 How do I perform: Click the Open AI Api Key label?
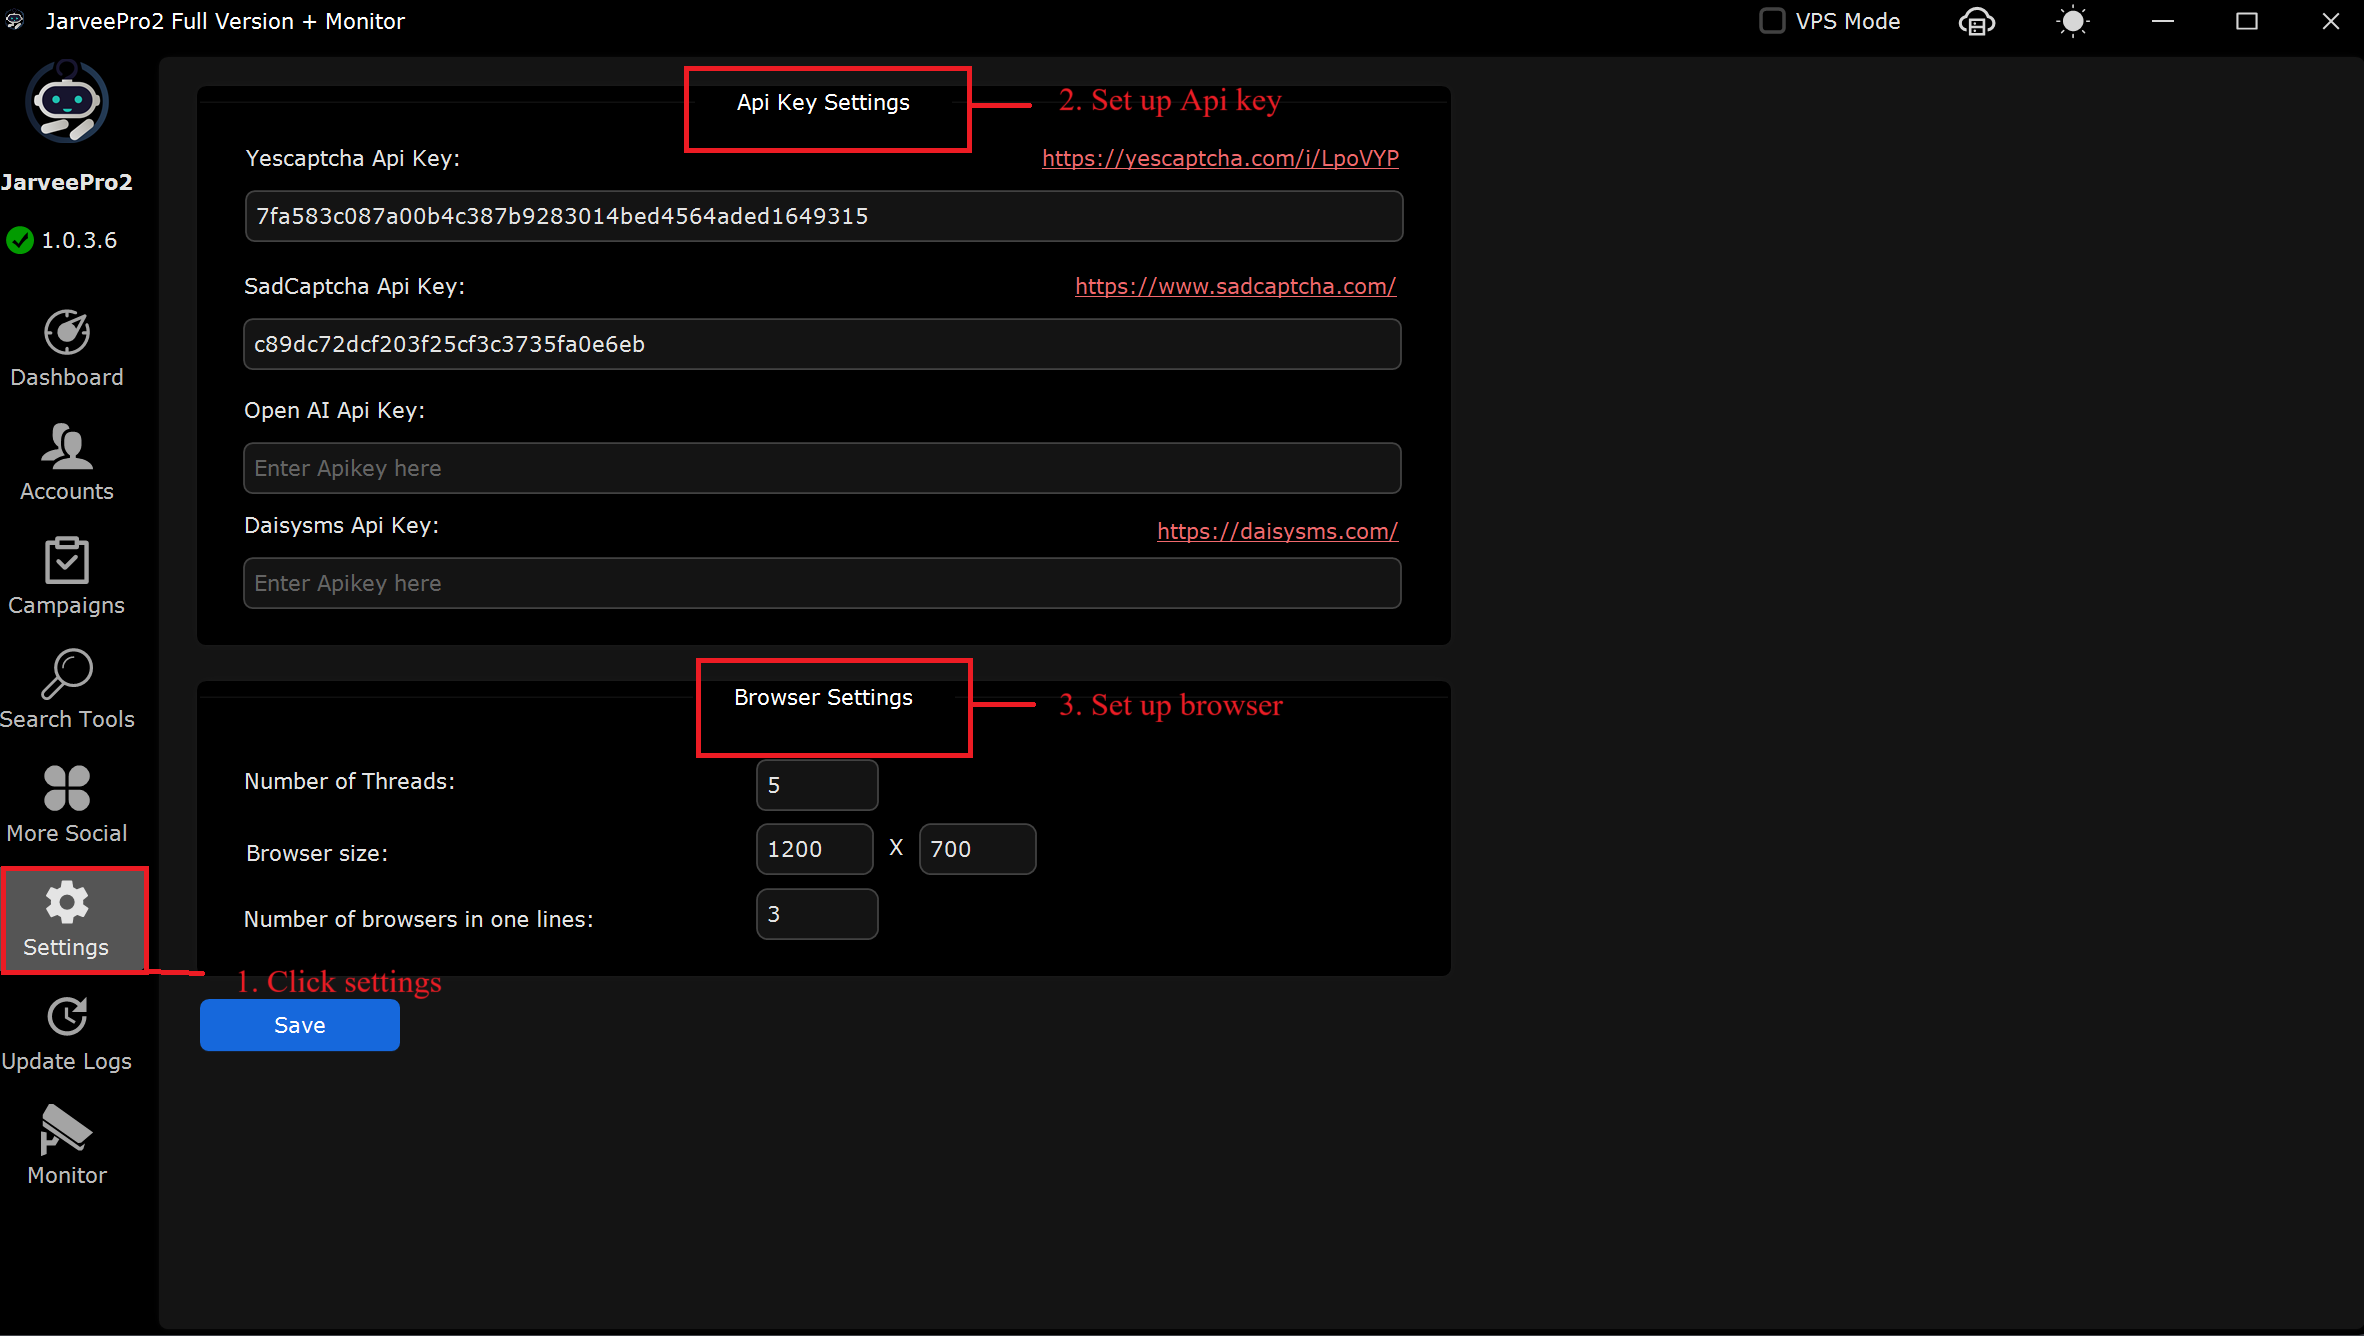tap(334, 410)
